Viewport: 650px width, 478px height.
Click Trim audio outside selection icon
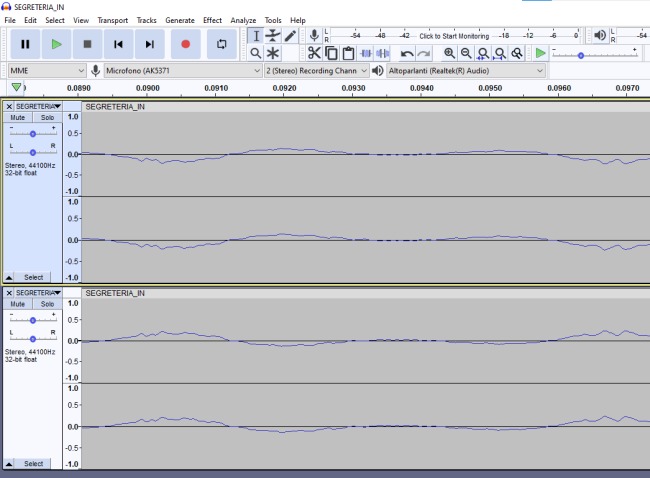[366, 53]
